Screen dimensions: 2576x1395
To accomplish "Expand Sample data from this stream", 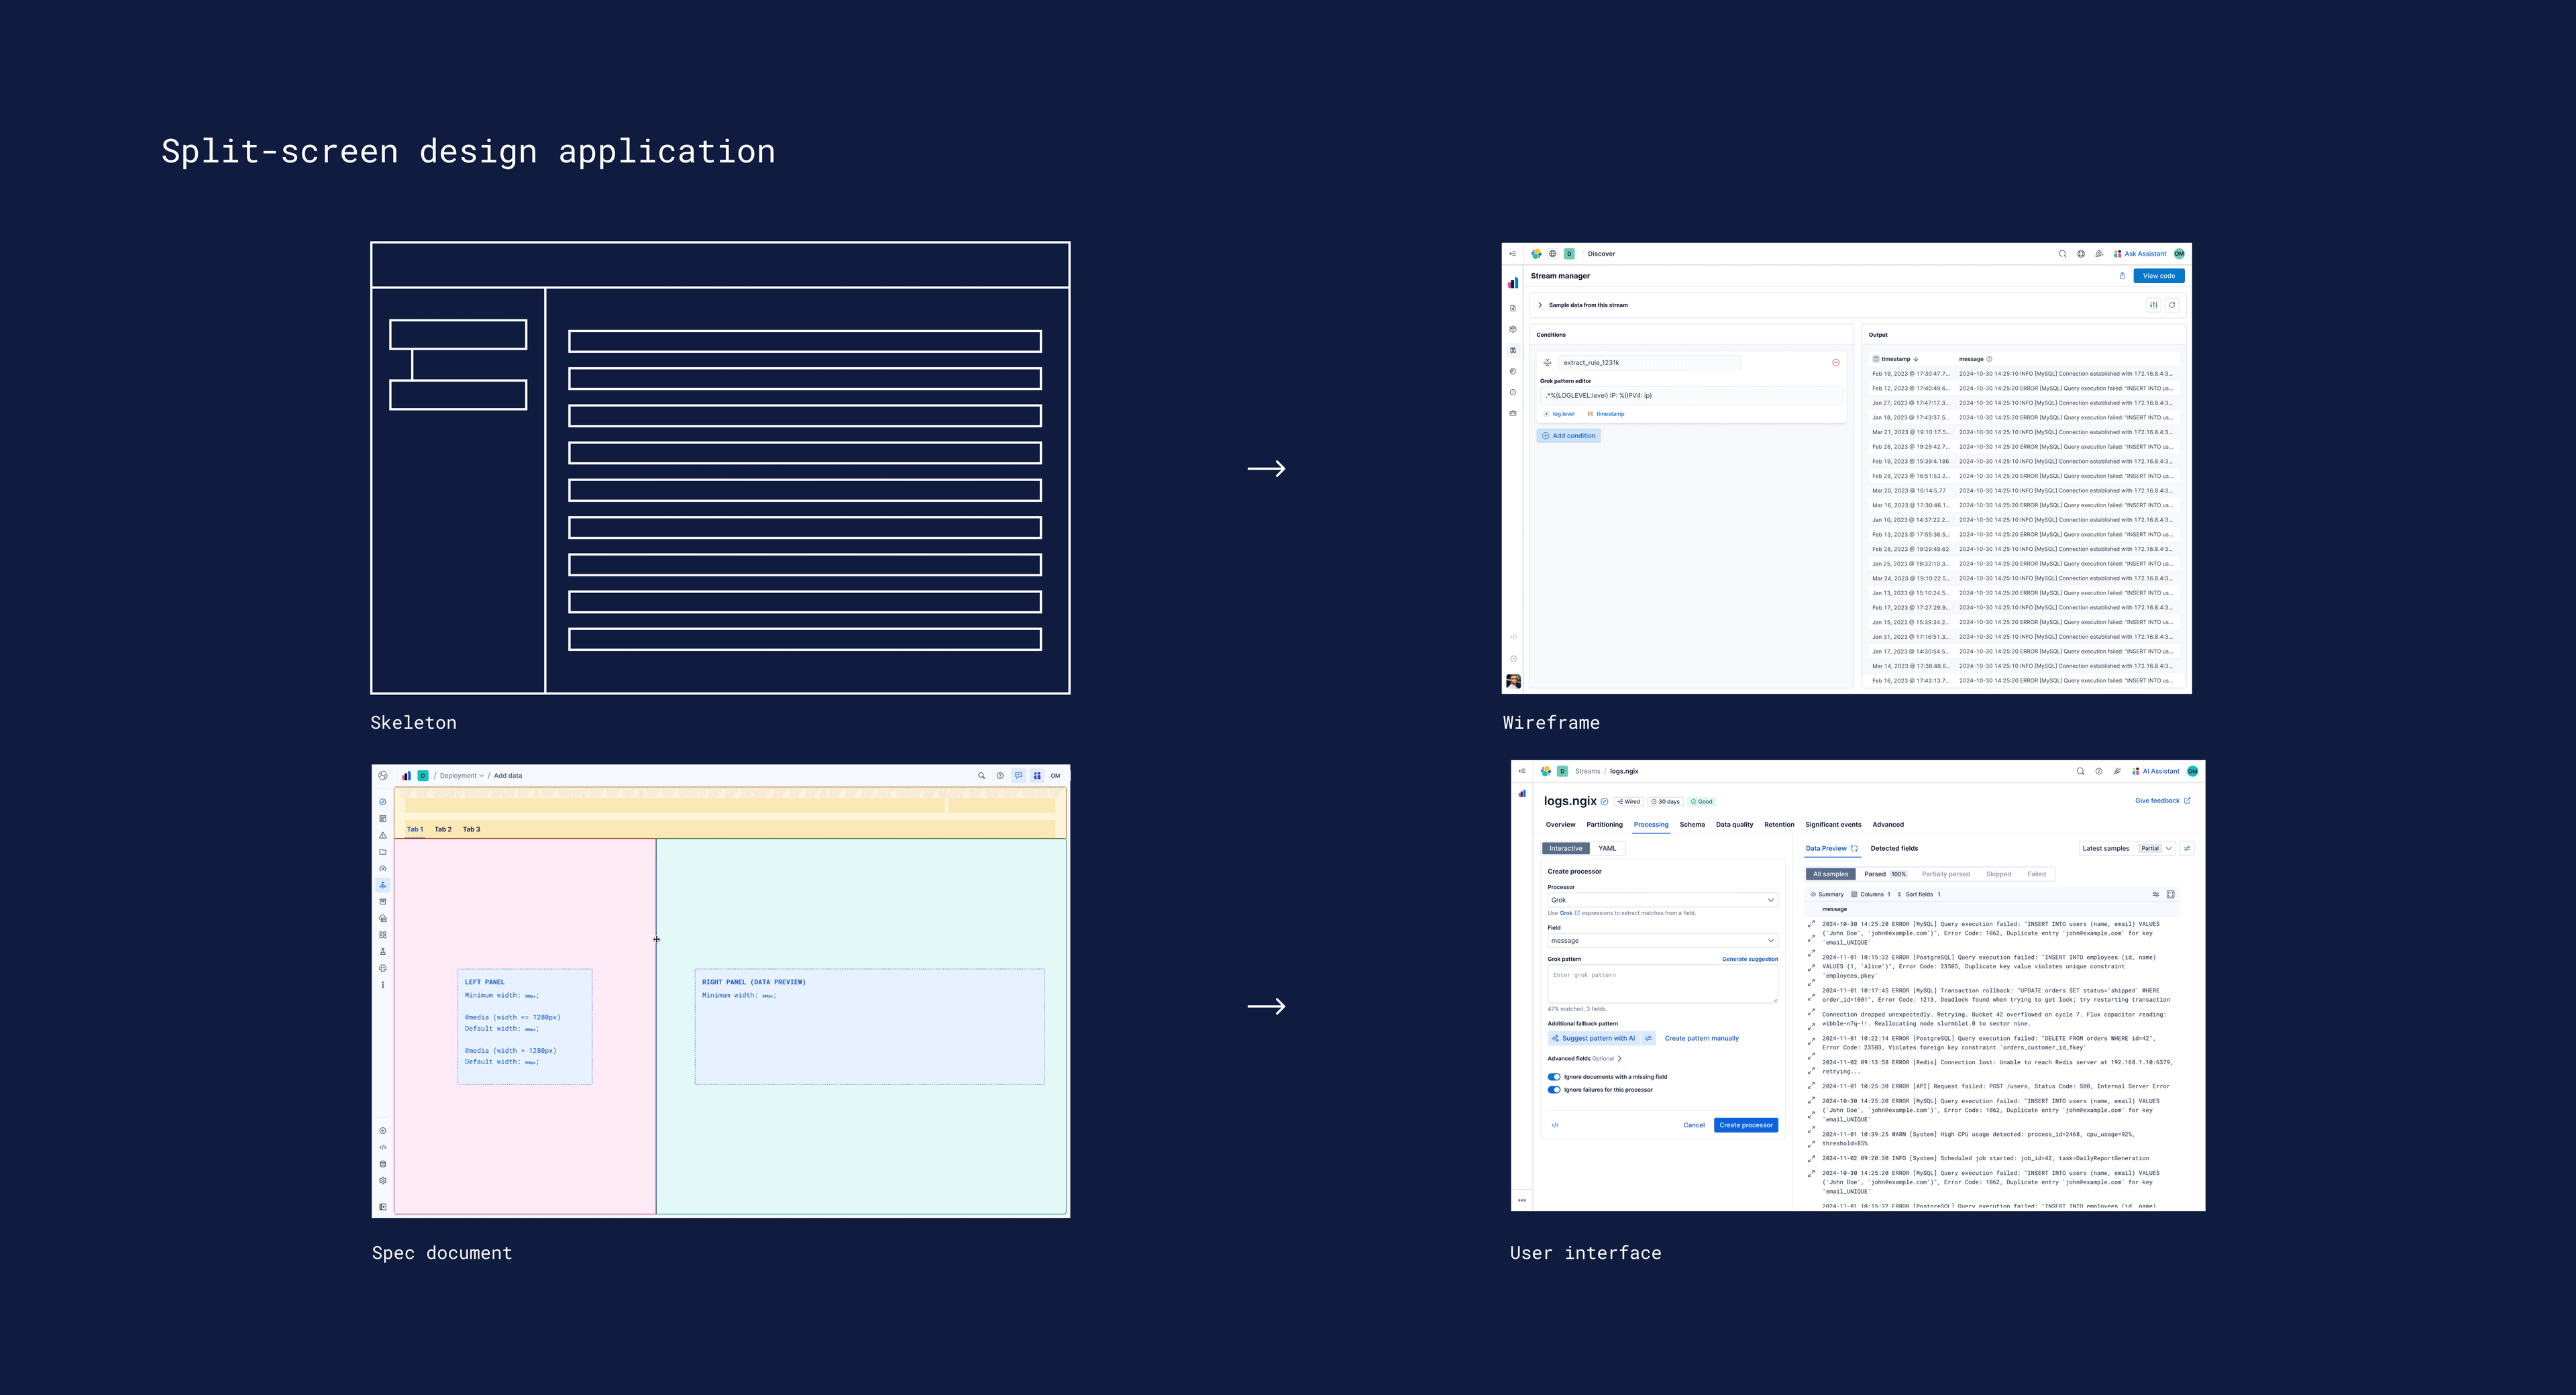I will pyautogui.click(x=1540, y=305).
